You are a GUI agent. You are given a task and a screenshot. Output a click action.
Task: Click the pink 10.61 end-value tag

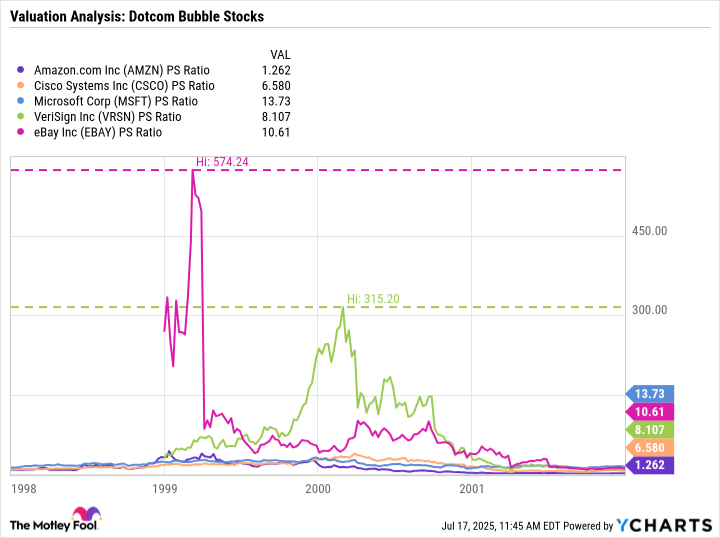coord(650,412)
